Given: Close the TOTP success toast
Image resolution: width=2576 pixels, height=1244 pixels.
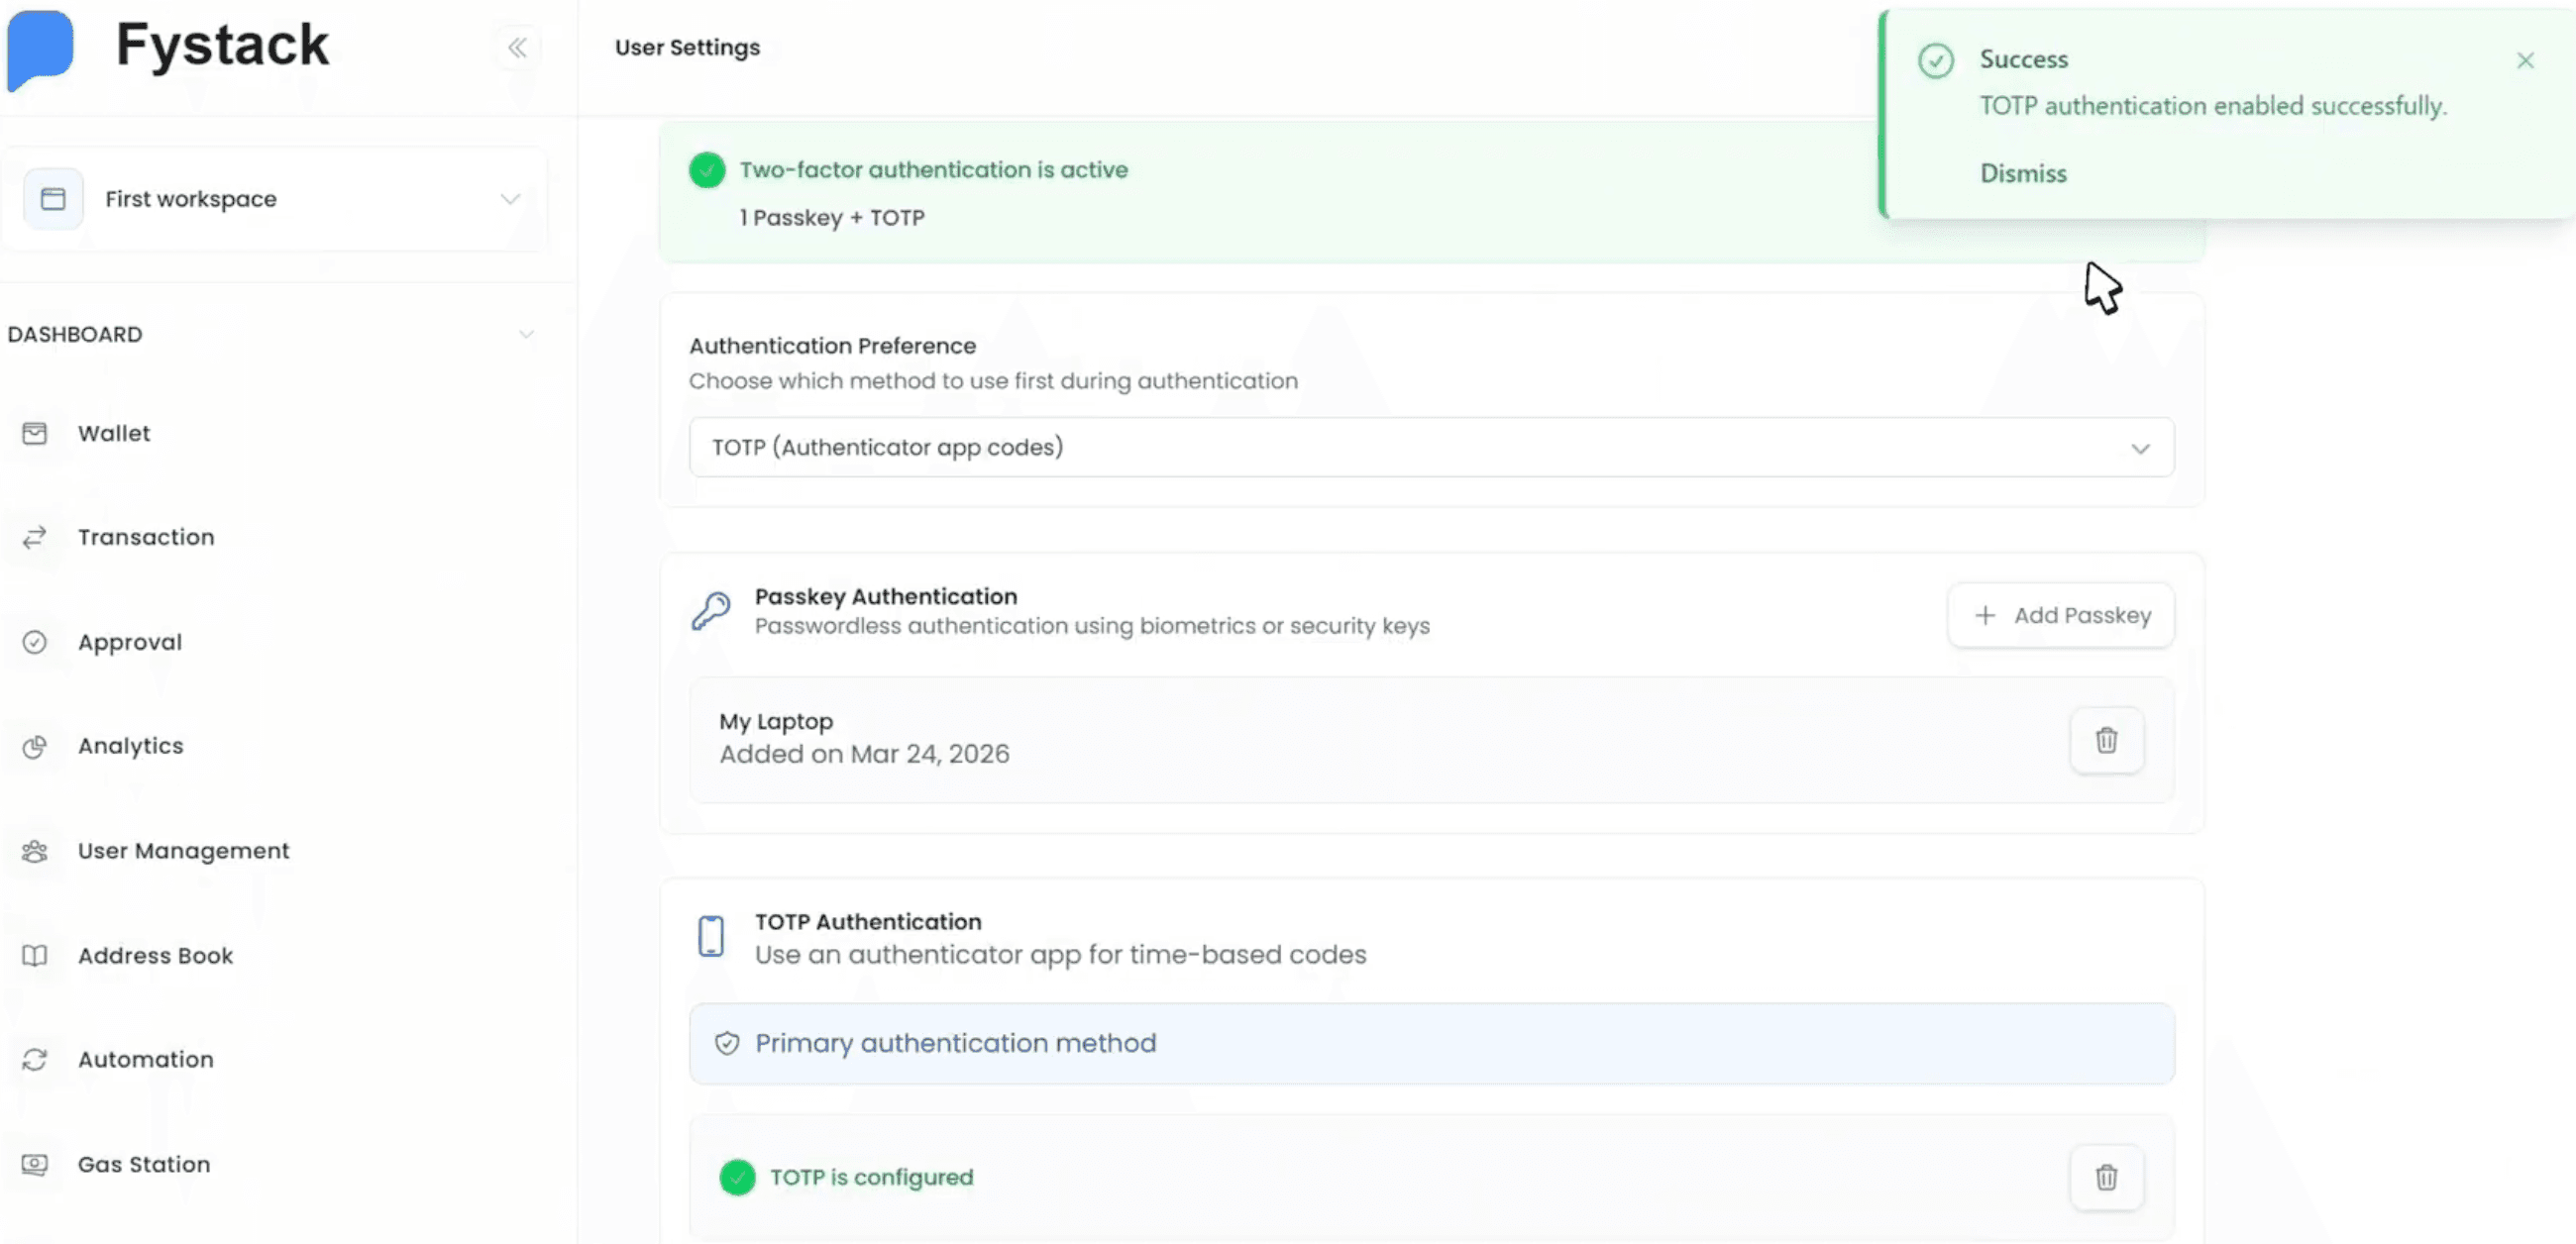Looking at the screenshot, I should (2527, 60).
